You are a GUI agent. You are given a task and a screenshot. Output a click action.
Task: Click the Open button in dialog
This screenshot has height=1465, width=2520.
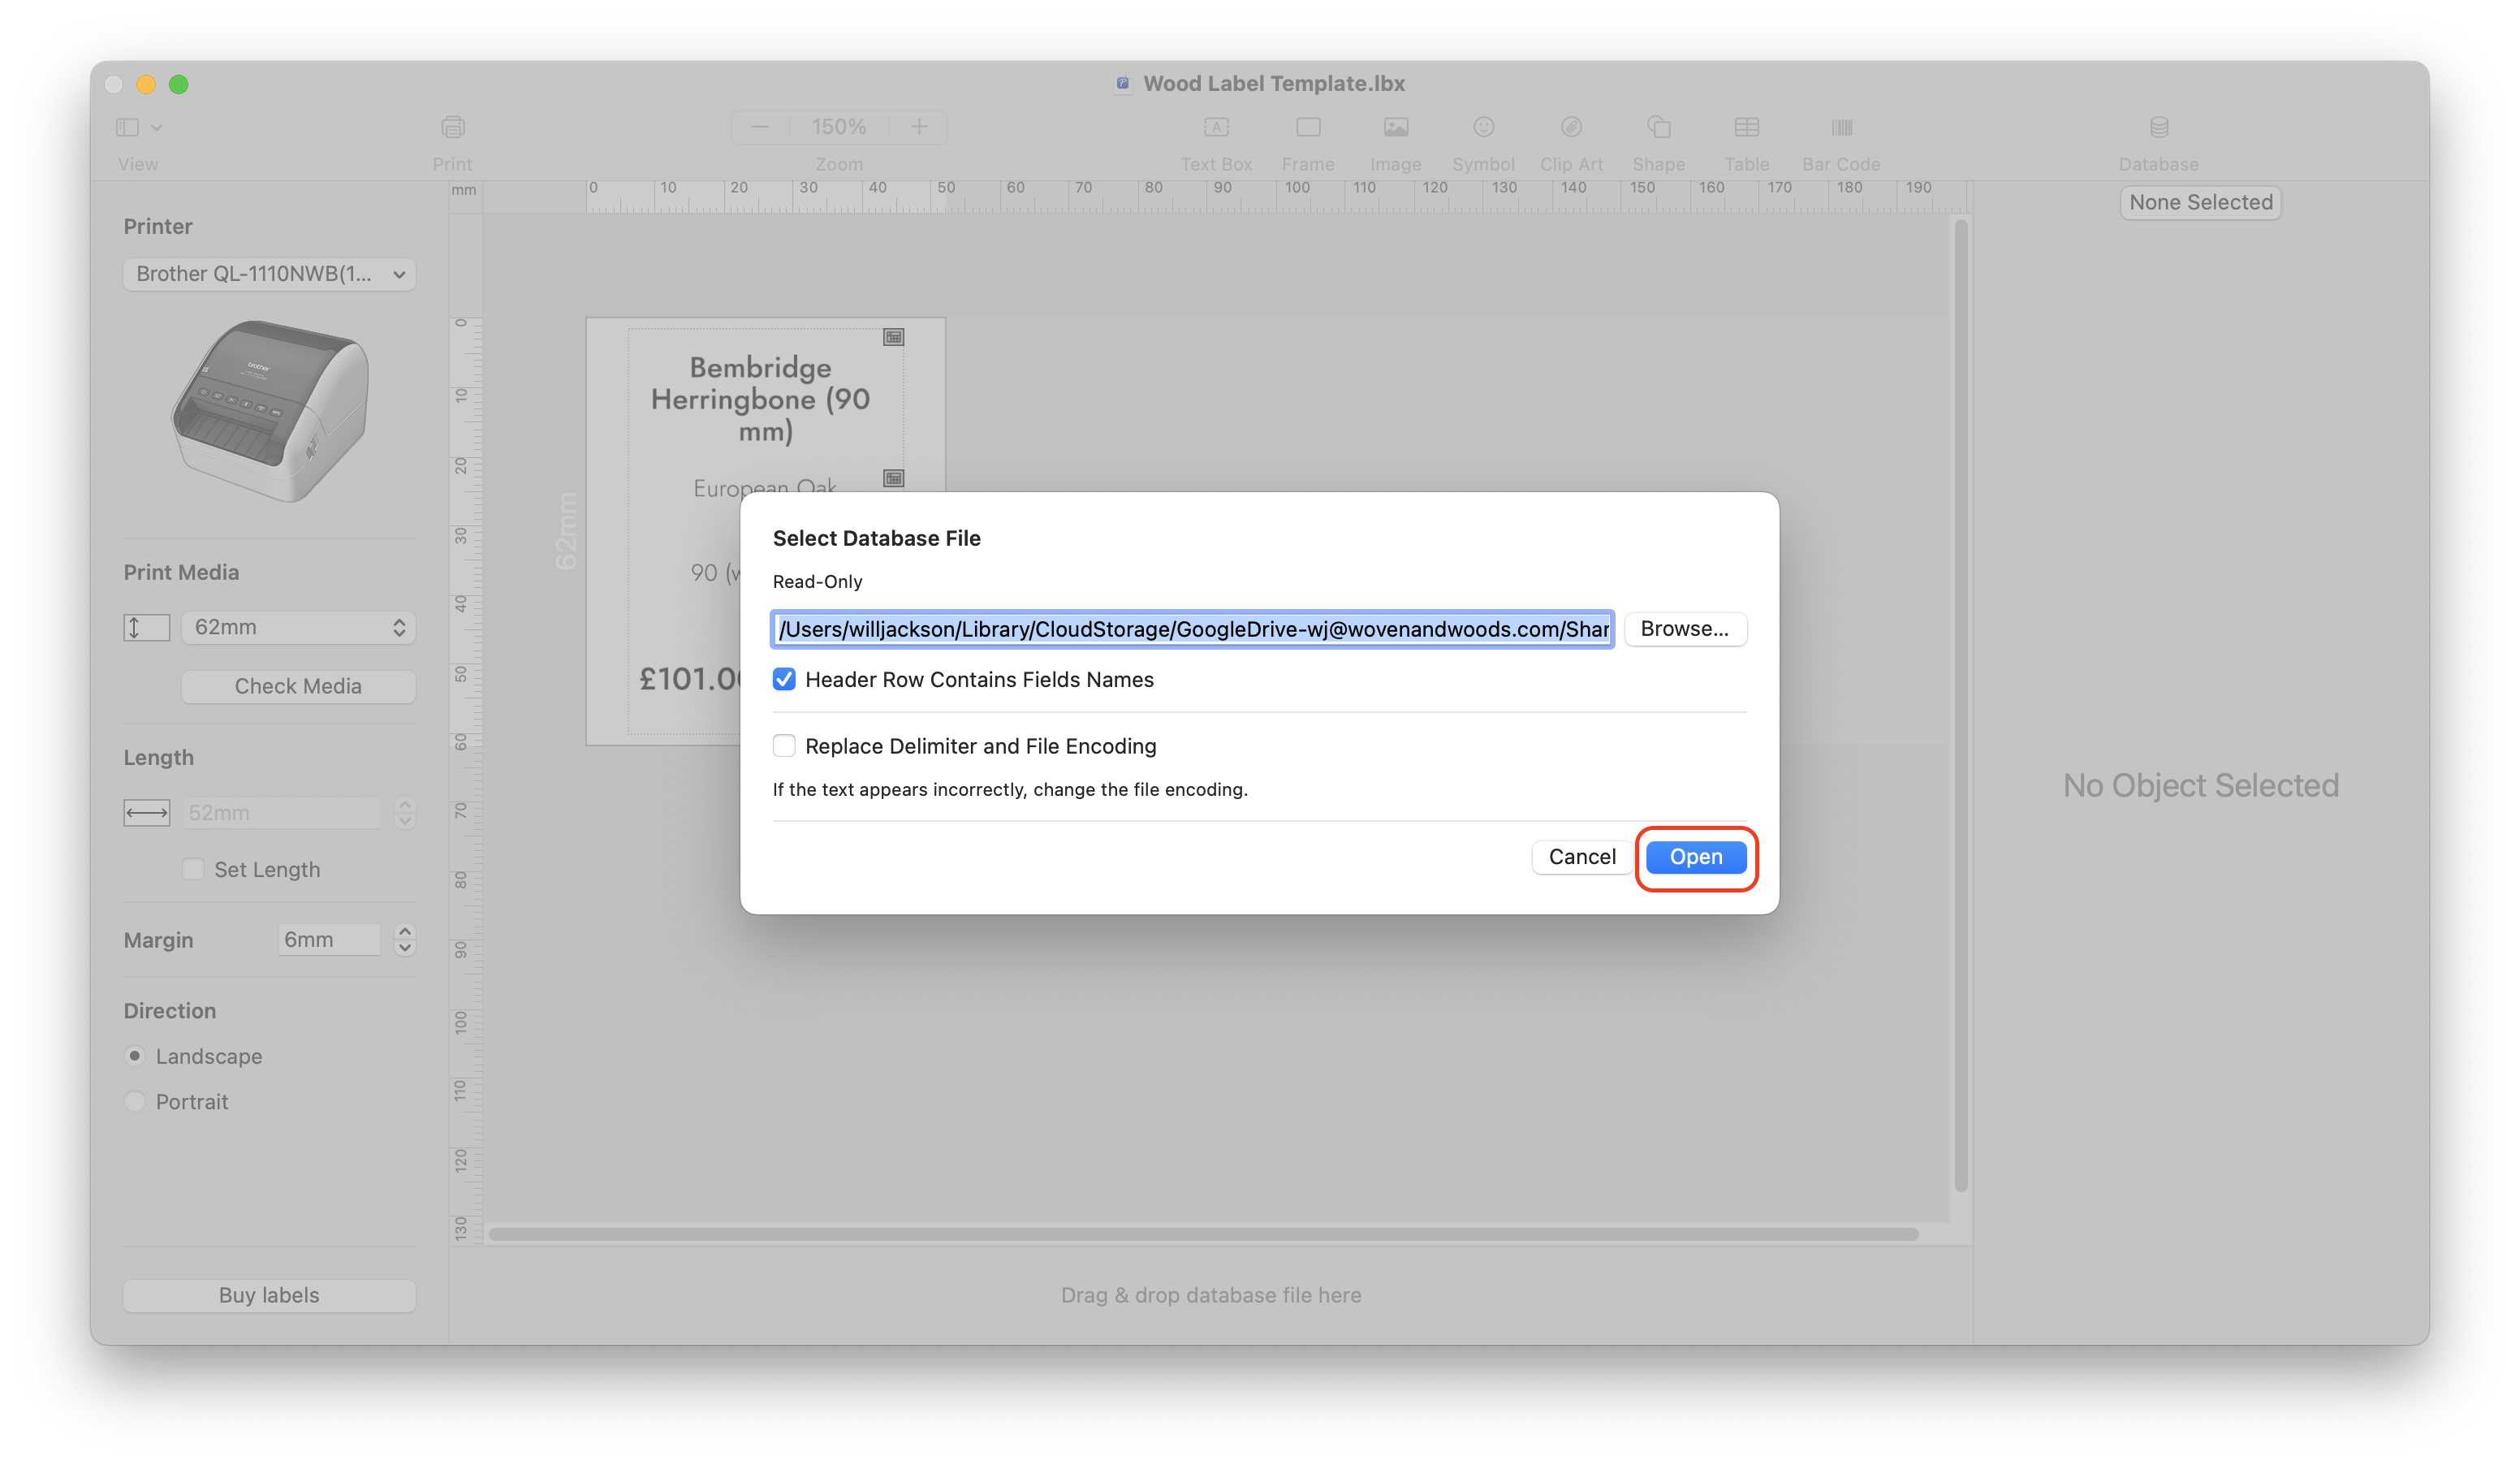click(x=1695, y=857)
